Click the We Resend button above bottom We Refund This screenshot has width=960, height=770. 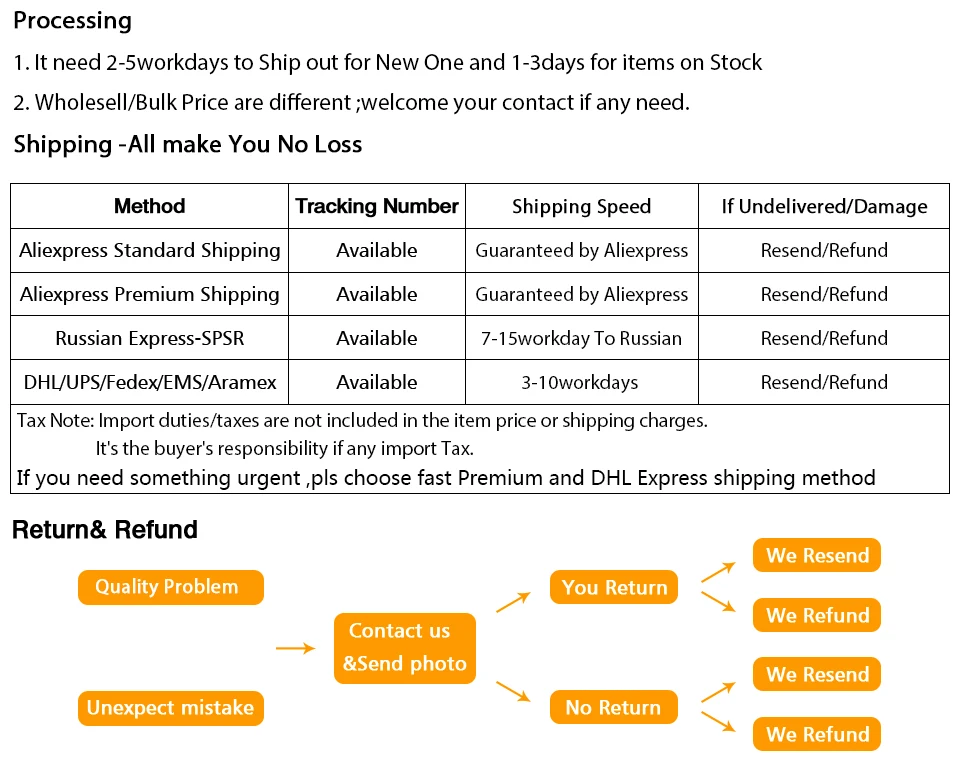coord(817,674)
